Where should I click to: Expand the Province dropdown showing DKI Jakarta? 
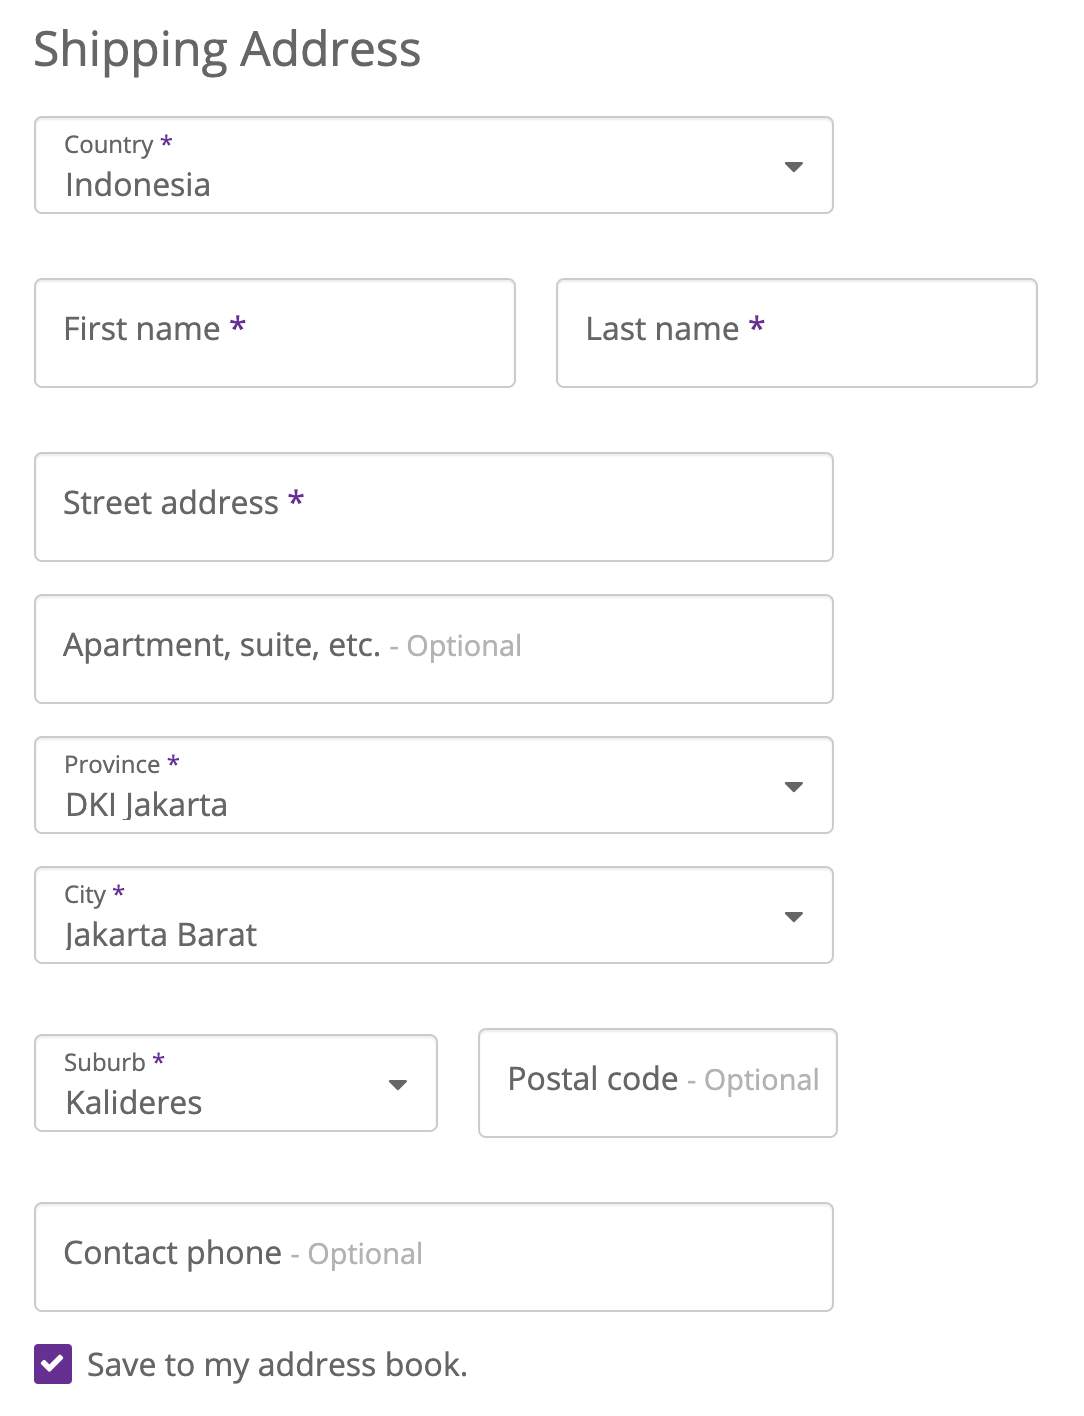434,785
